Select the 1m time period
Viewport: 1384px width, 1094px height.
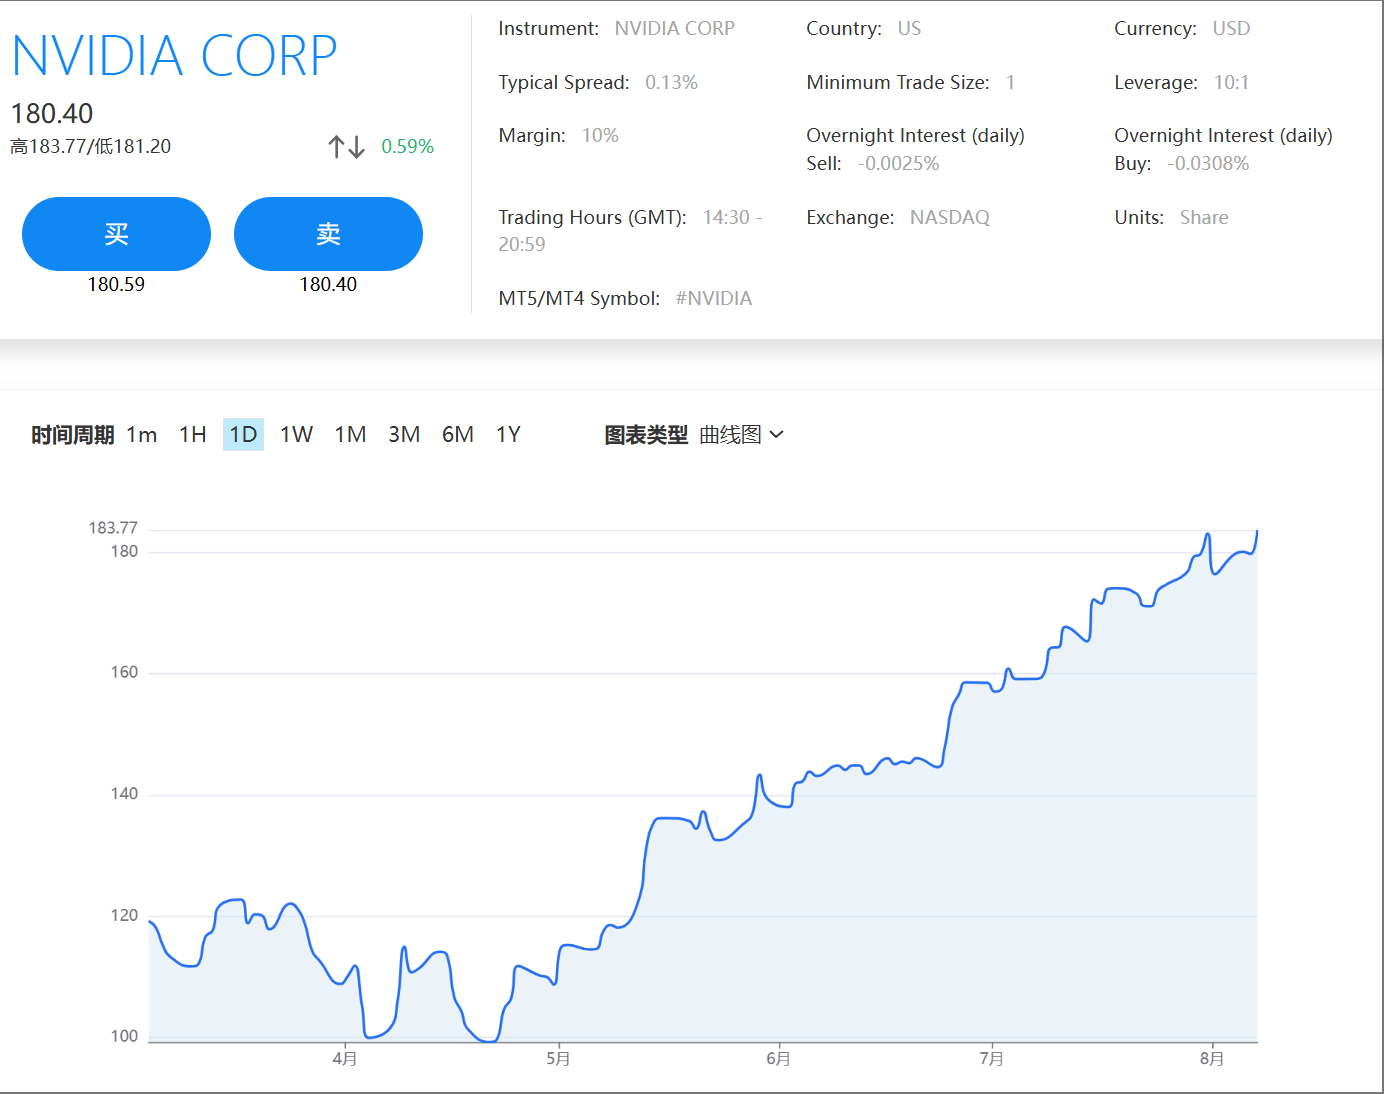pos(142,435)
